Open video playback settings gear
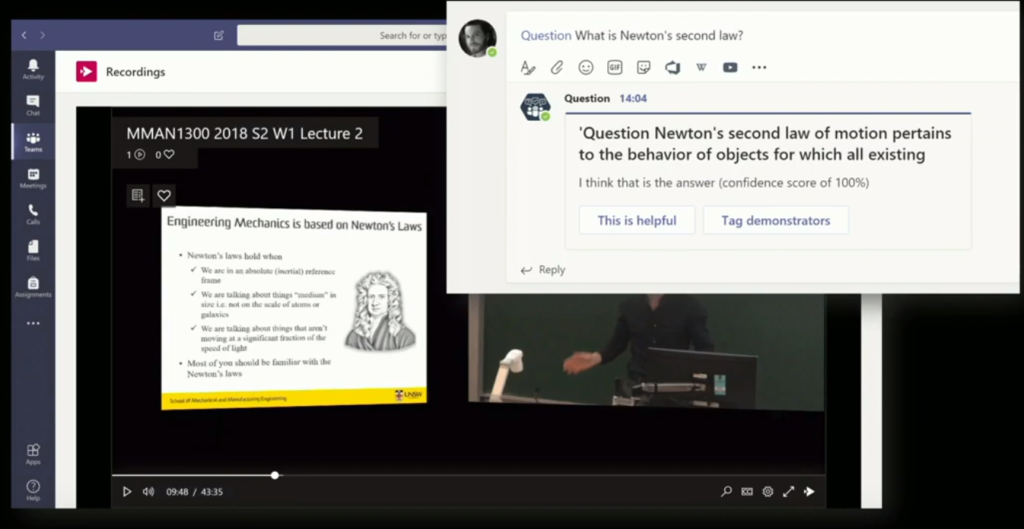 click(768, 492)
